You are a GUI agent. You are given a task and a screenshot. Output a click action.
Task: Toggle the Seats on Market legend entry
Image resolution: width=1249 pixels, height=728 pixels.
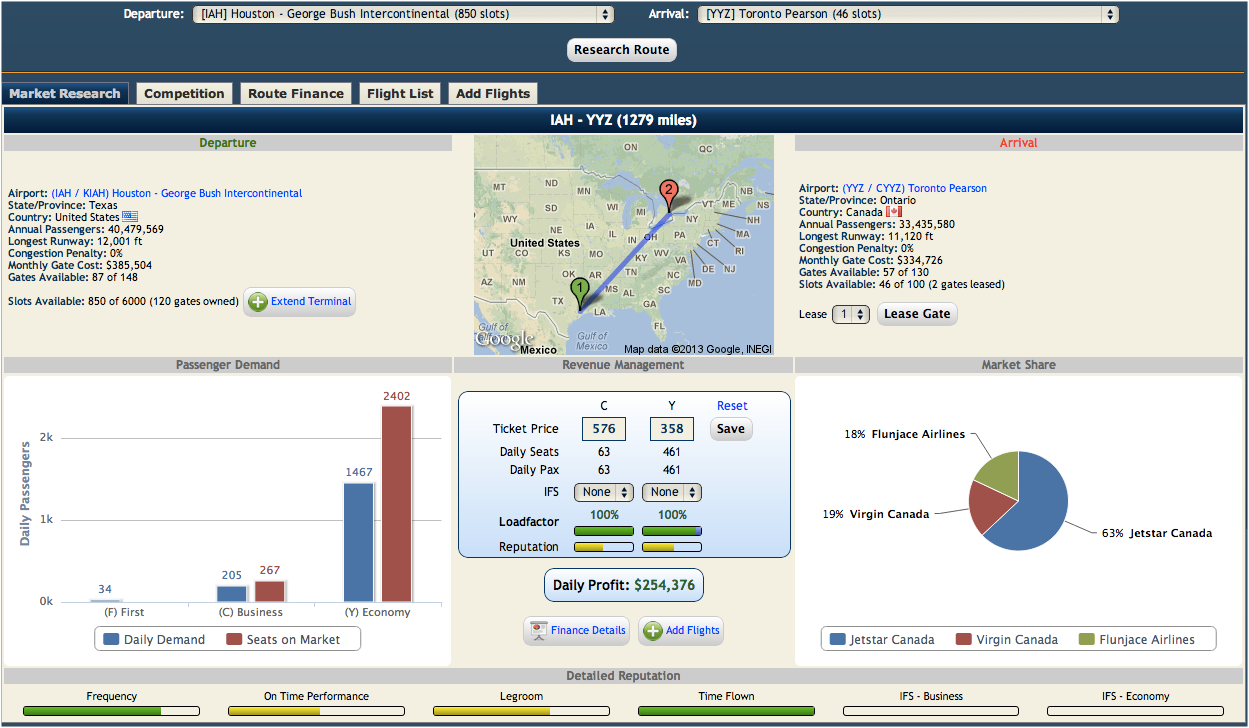click(283, 640)
